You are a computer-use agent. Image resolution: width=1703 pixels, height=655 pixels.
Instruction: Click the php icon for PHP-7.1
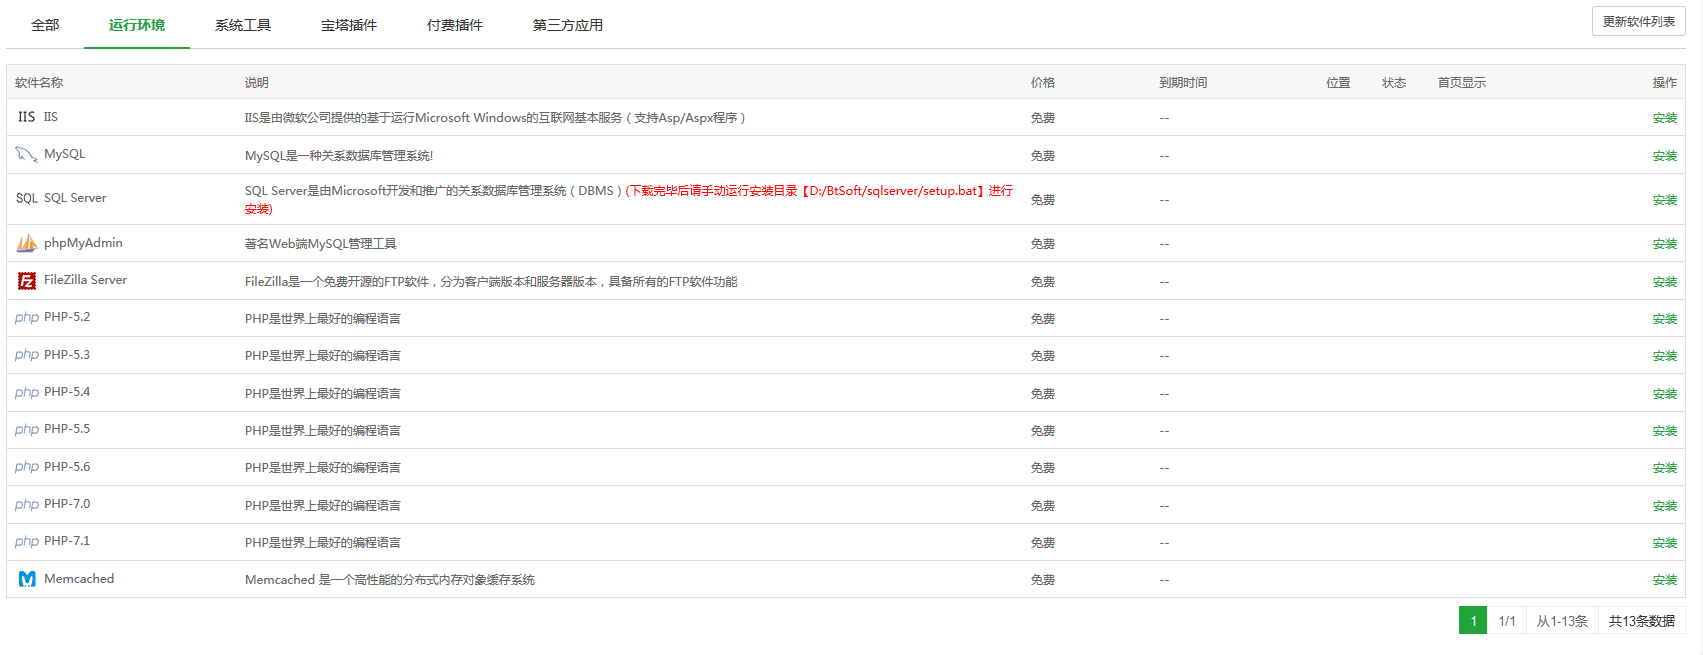click(27, 542)
